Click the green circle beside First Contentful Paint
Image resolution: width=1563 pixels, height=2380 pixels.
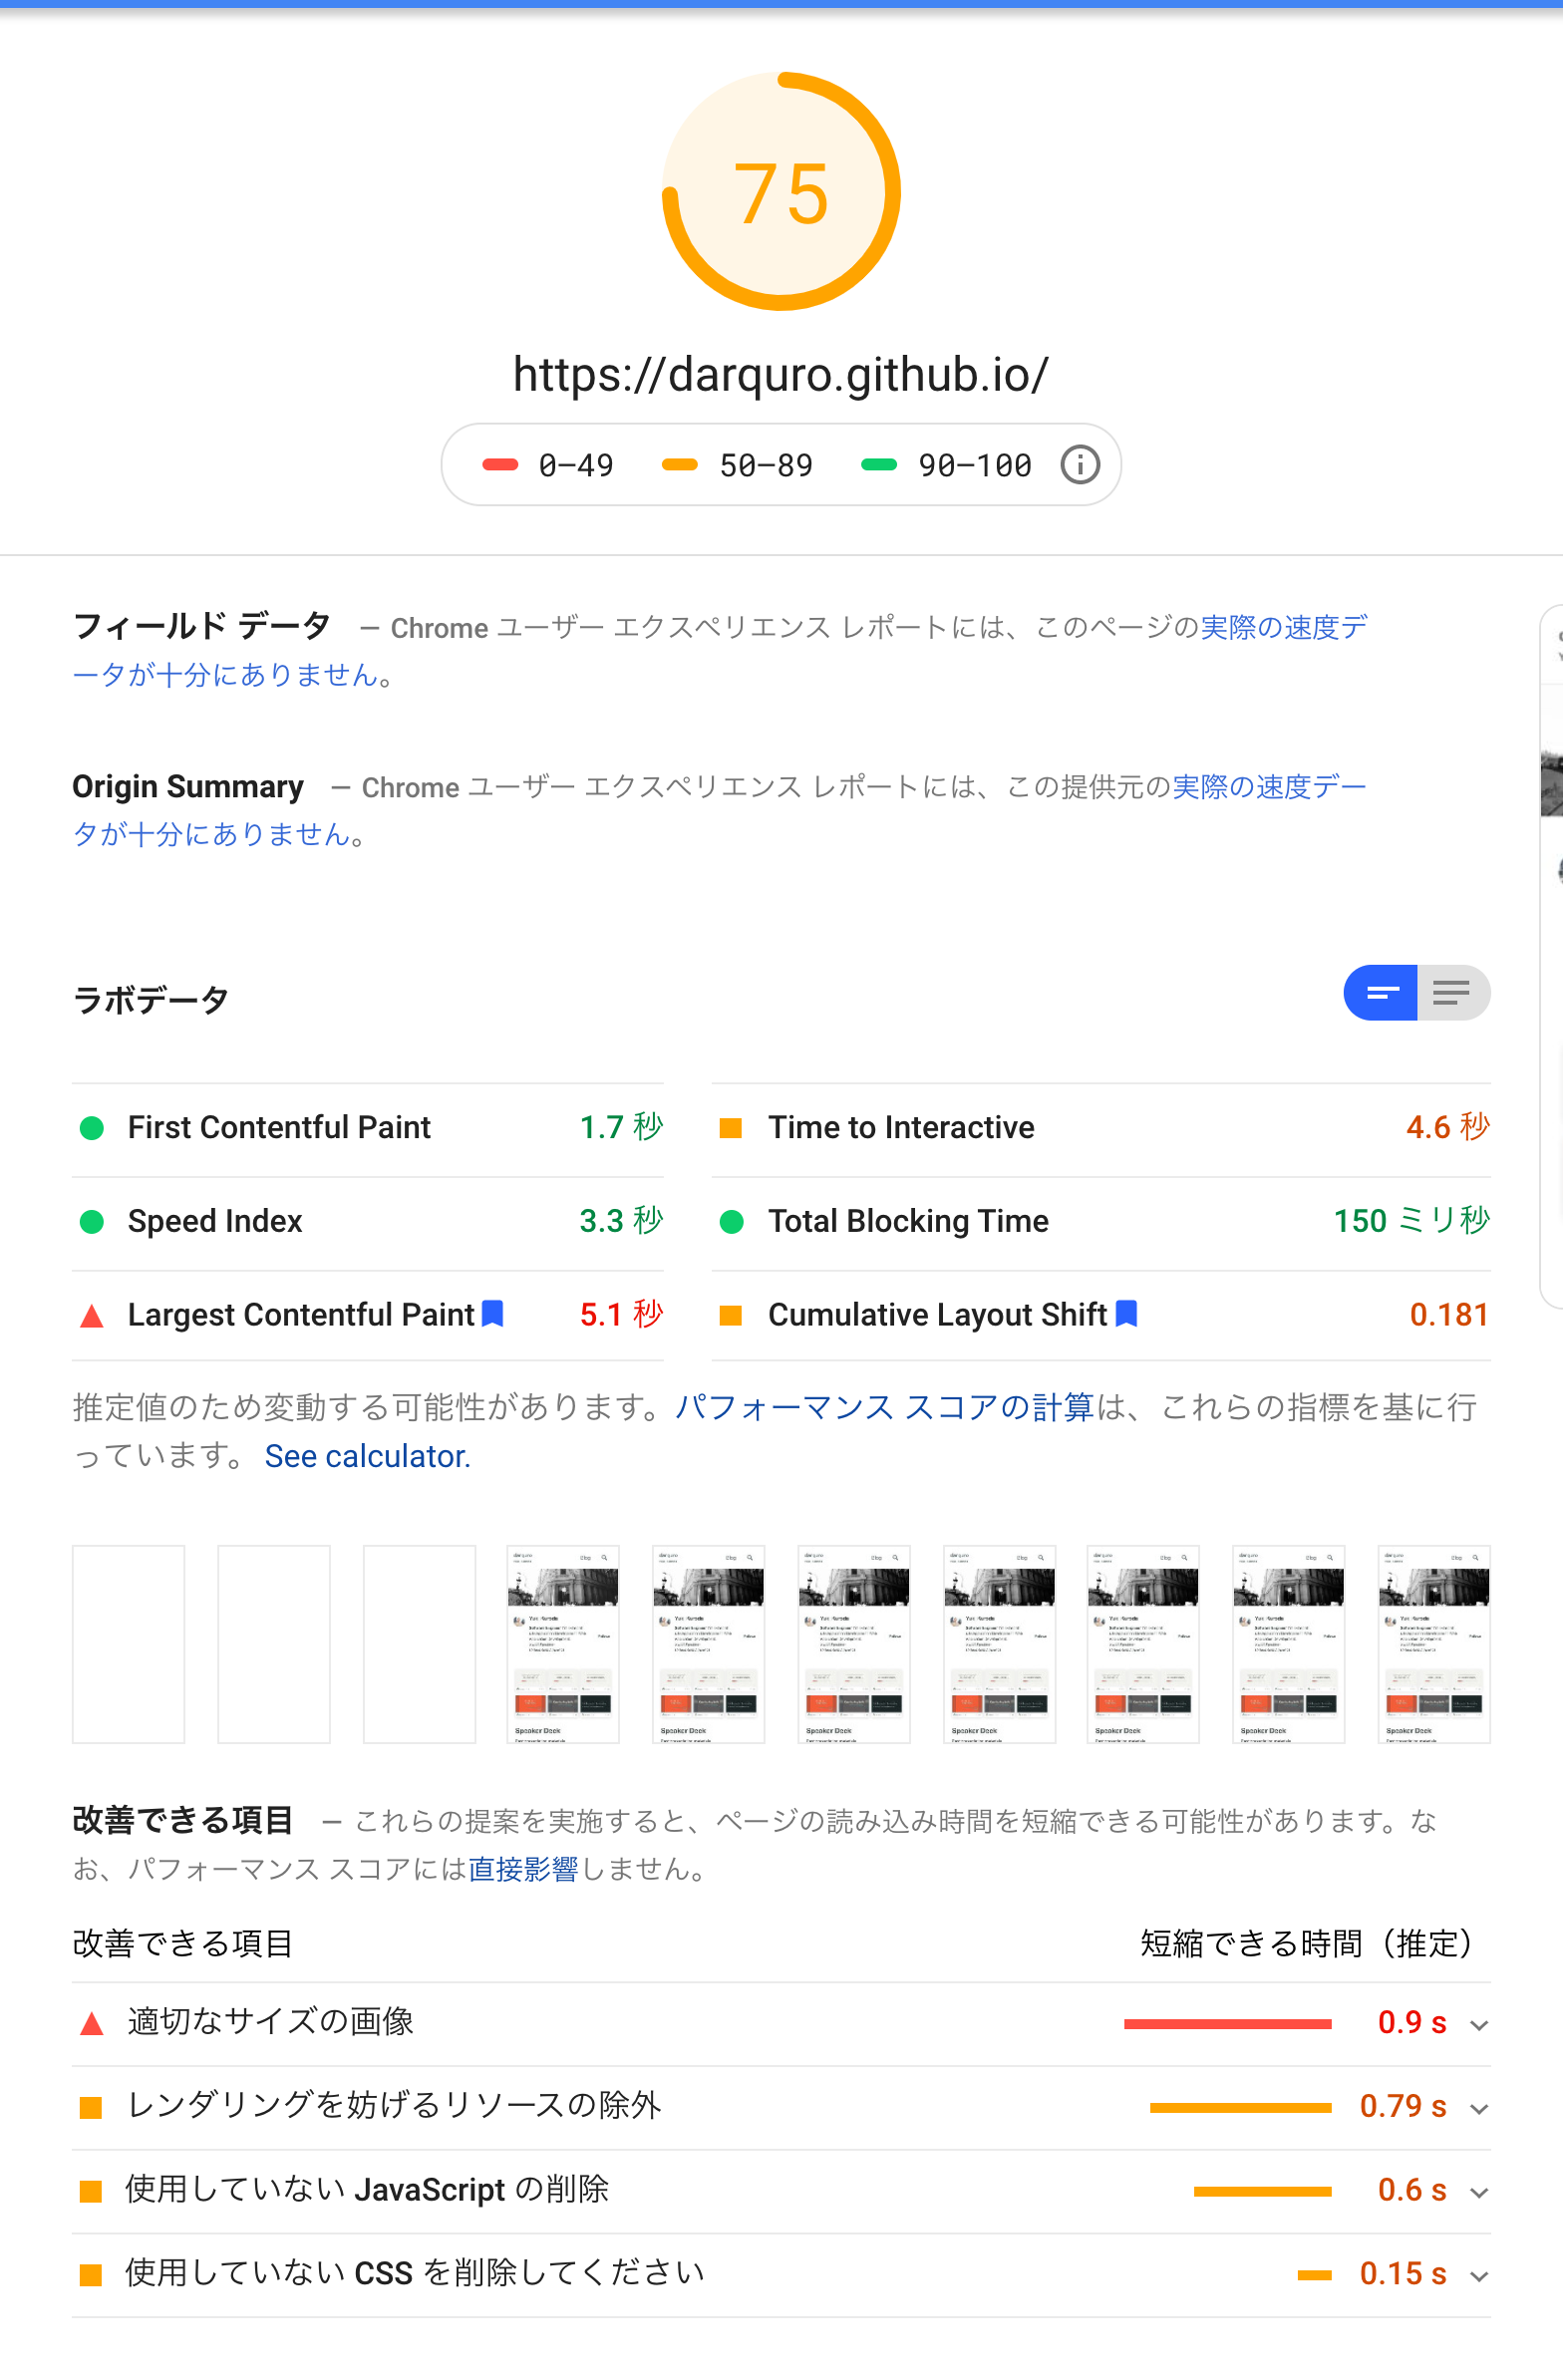[91, 1128]
